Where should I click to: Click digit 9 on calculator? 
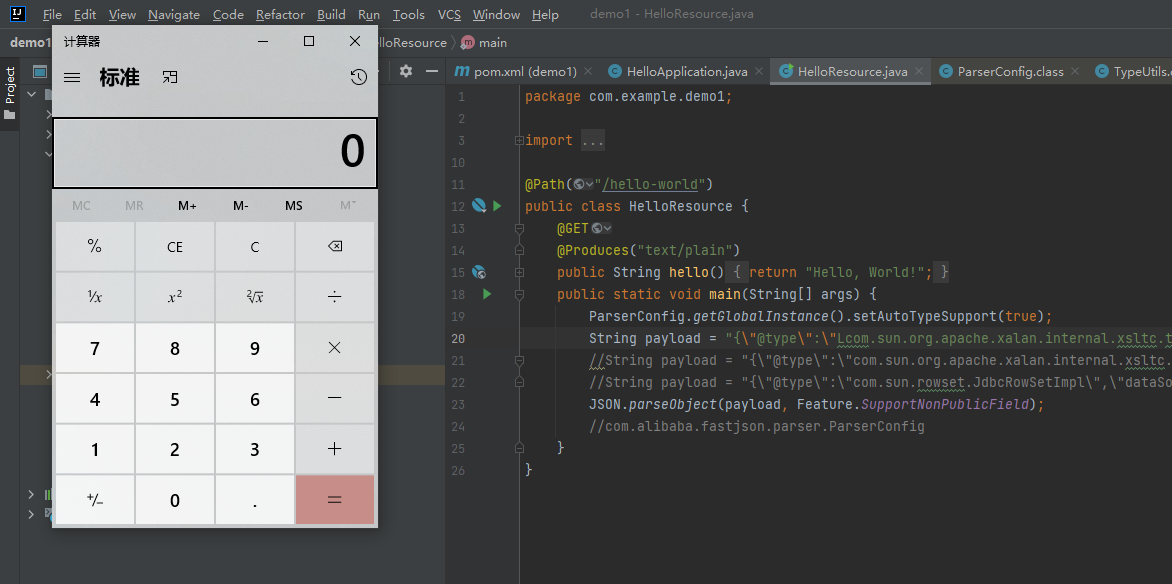(255, 348)
